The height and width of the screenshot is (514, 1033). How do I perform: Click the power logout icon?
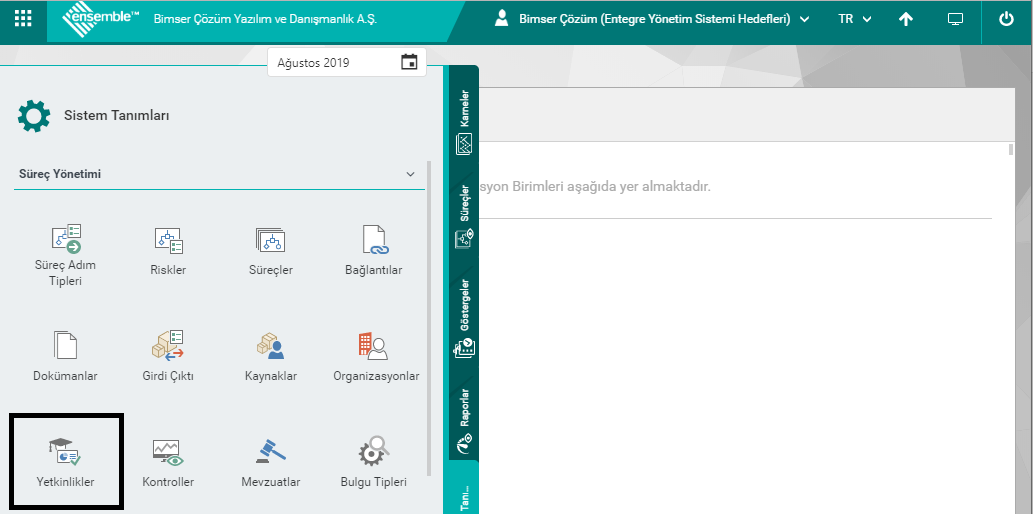[1006, 19]
